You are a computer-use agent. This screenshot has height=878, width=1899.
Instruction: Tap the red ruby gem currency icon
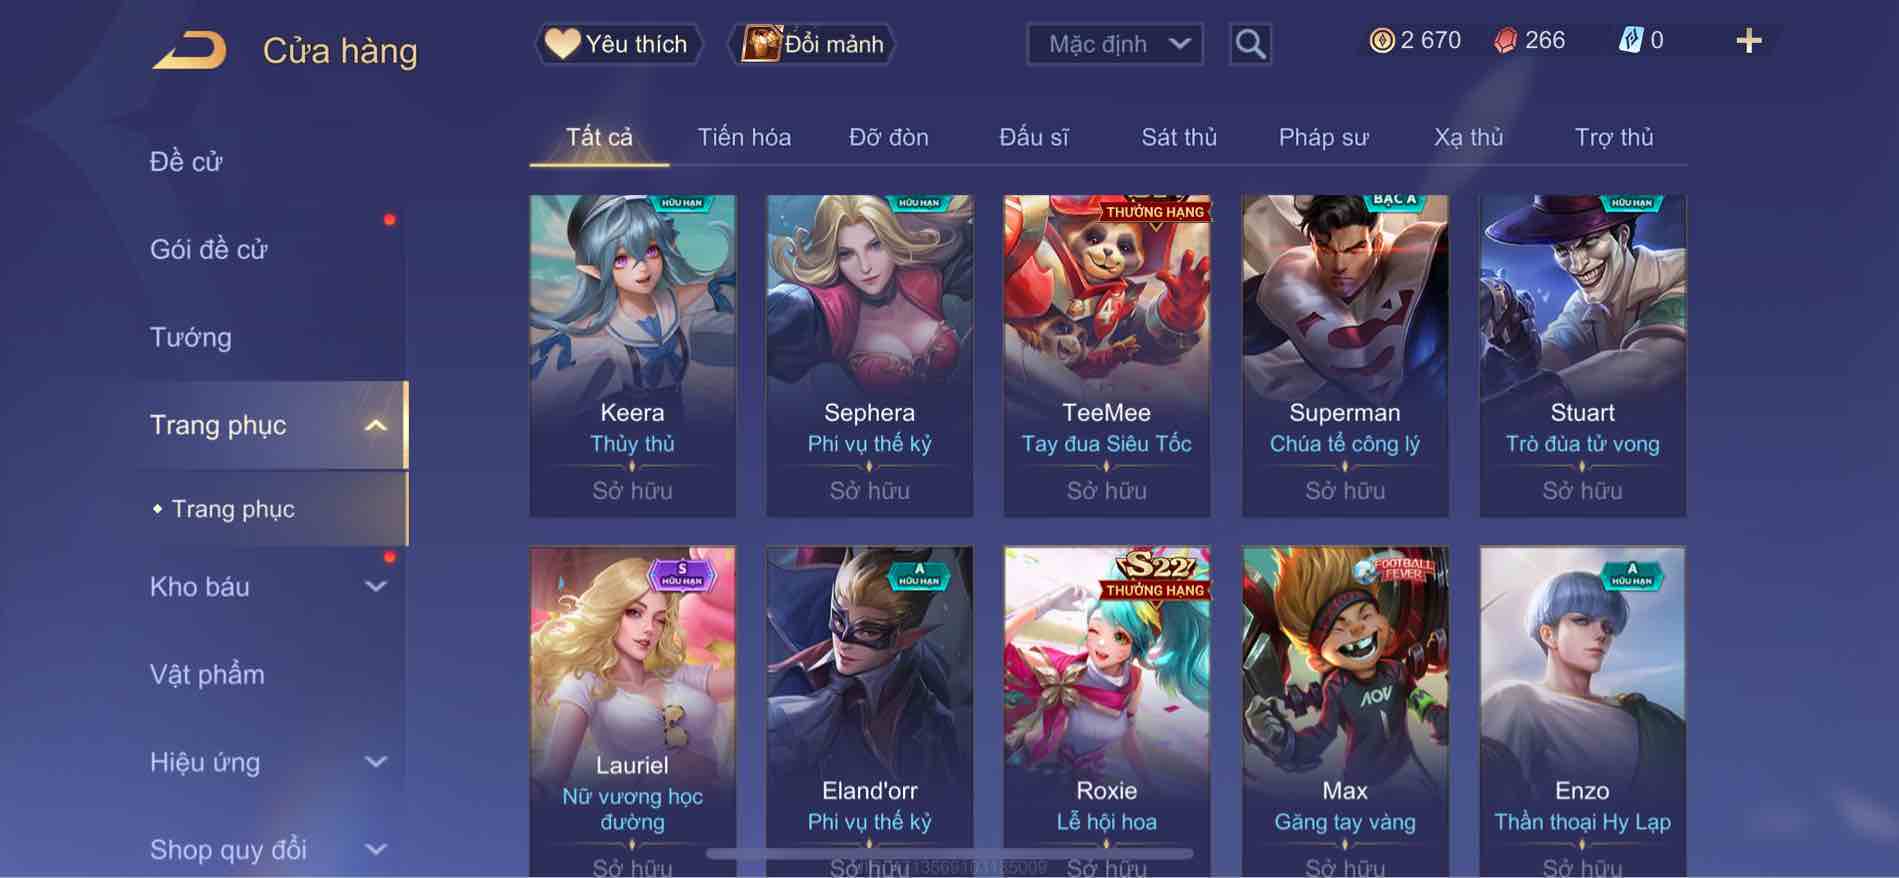[x=1505, y=40]
